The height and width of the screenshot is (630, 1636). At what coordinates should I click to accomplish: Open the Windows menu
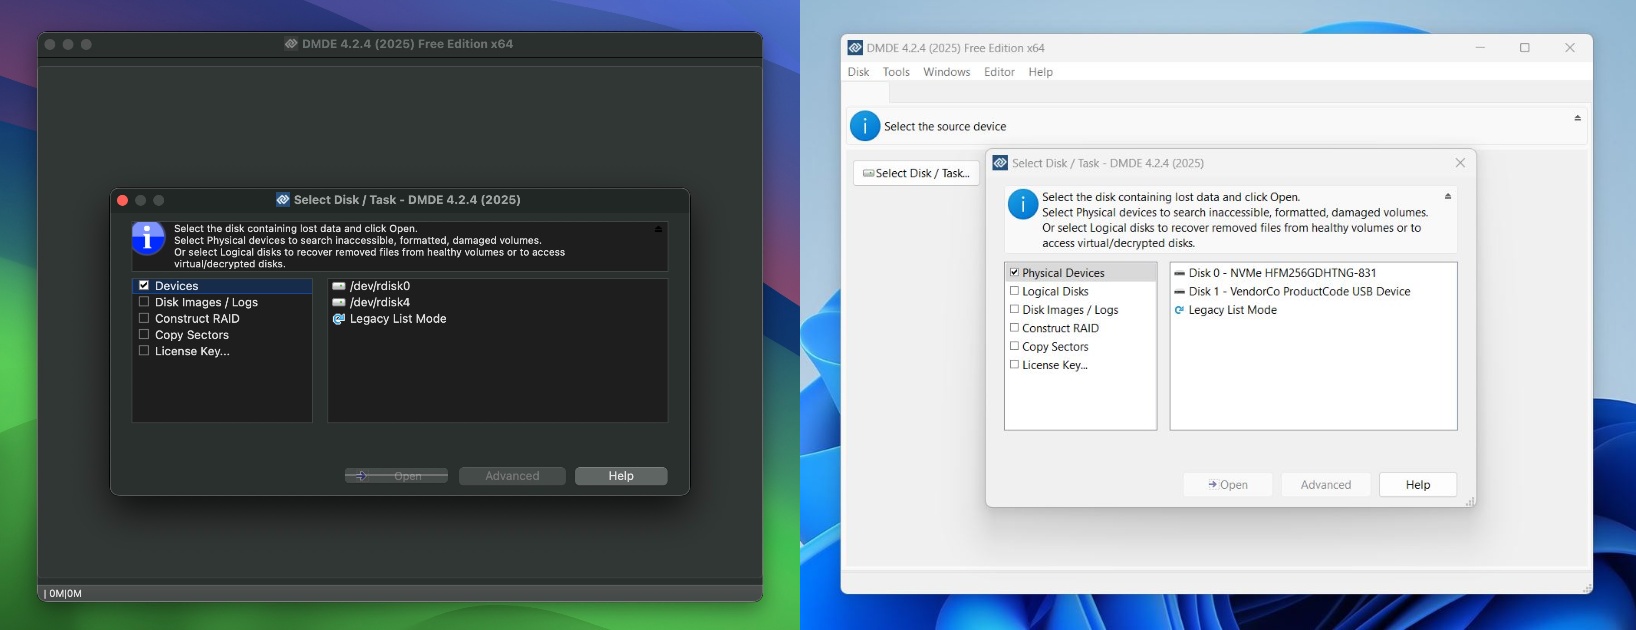(946, 72)
